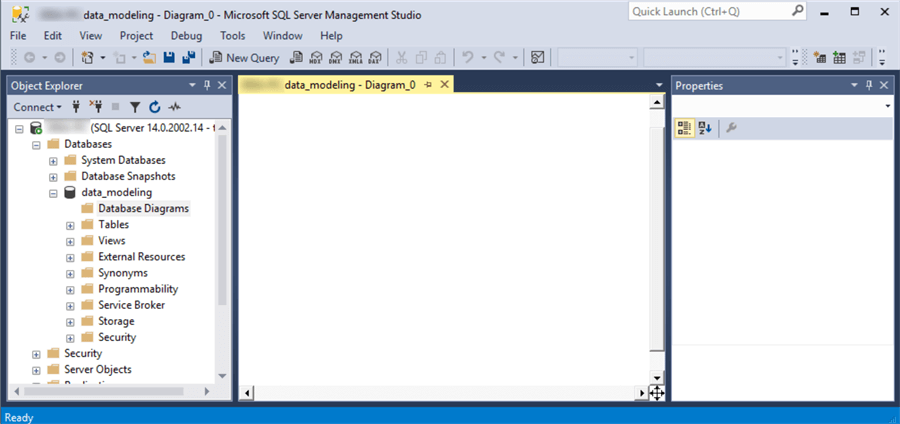Click the Refresh icon in Object Explorer

coord(154,107)
